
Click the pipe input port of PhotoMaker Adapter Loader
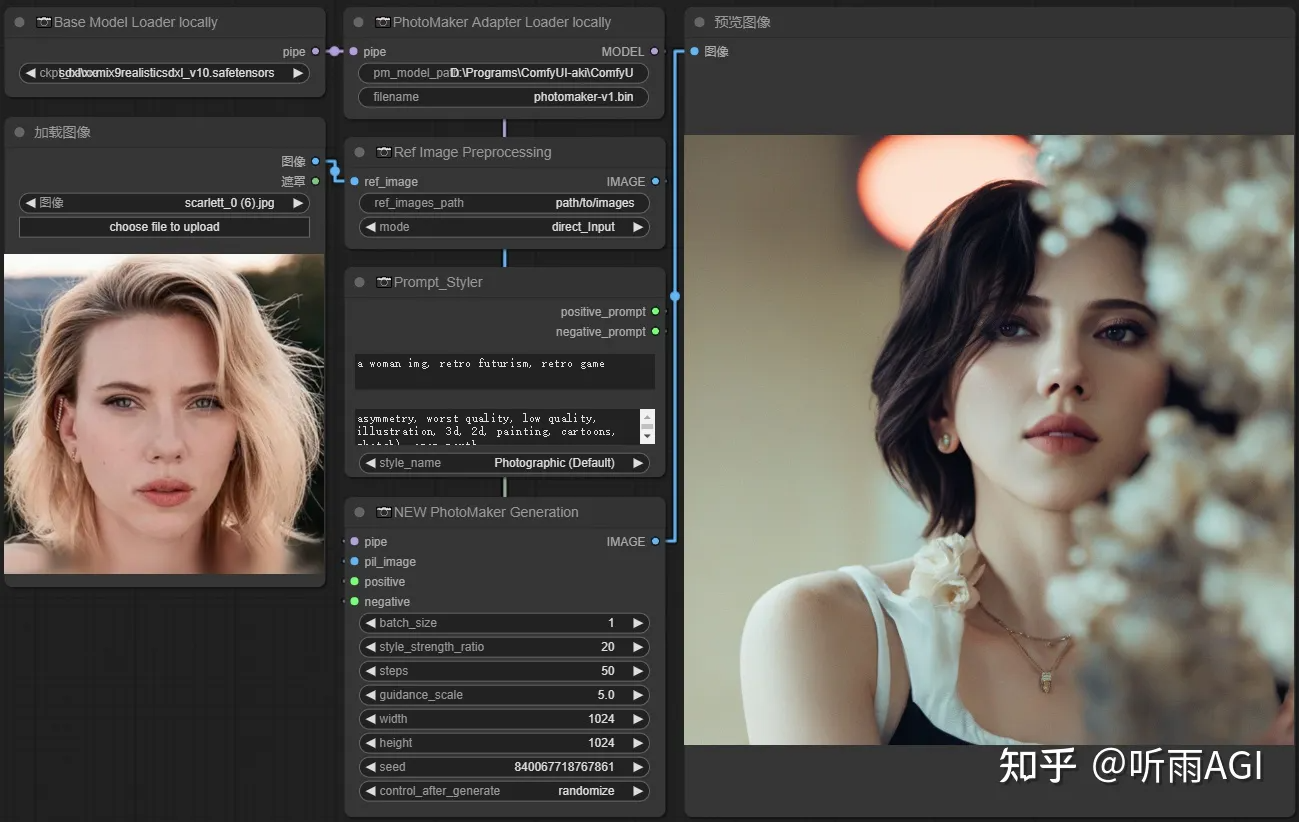click(x=353, y=51)
